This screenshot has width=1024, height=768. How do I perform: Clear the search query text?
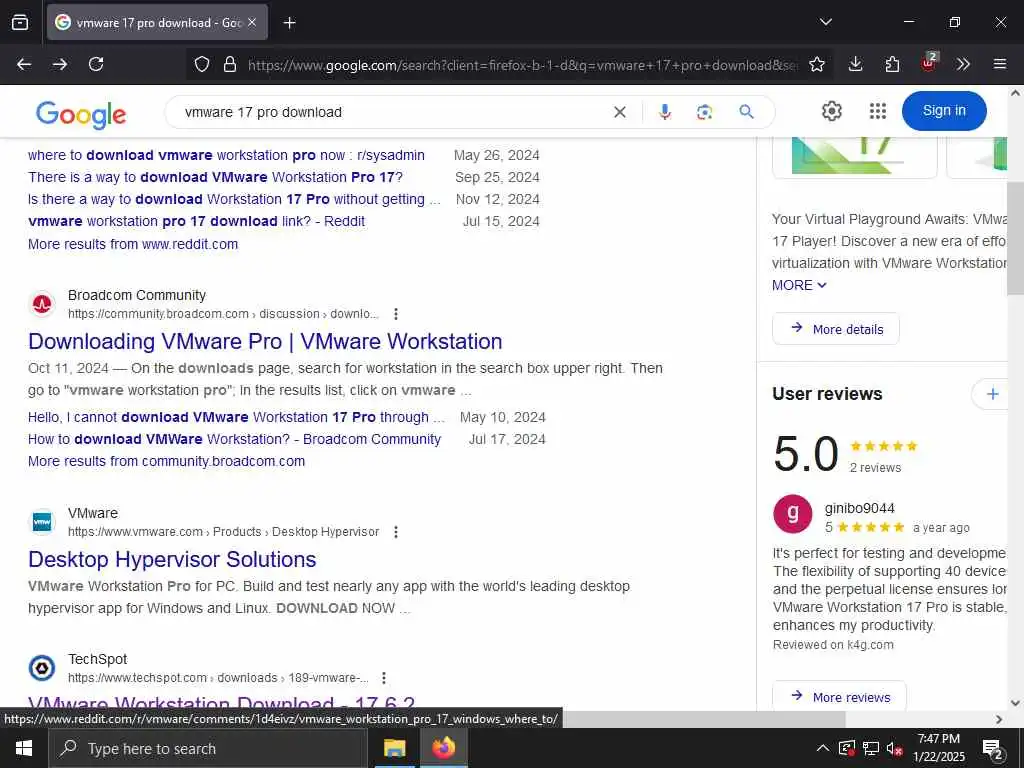click(x=620, y=112)
